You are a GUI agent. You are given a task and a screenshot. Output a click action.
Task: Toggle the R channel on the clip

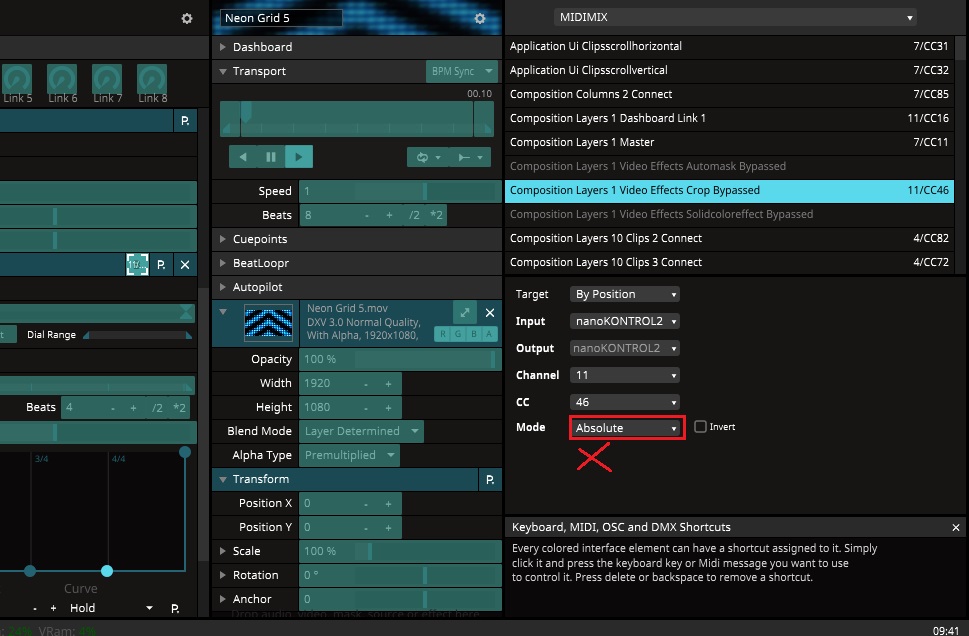[x=442, y=334]
